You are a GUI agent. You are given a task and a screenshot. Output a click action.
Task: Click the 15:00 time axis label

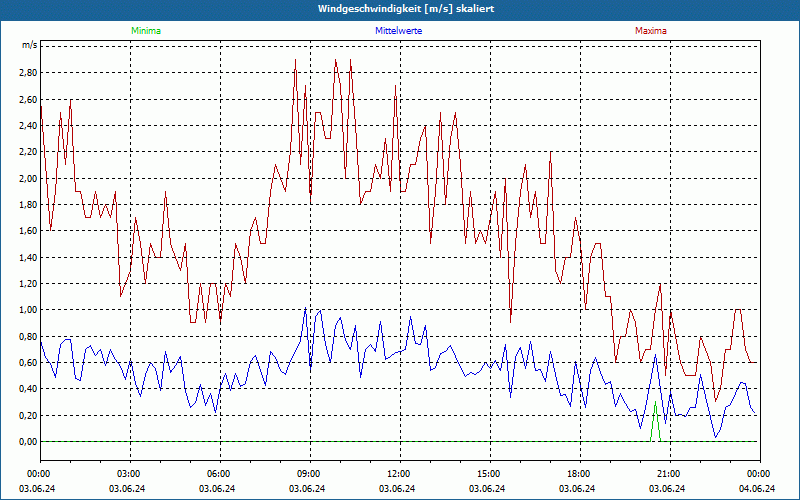point(489,474)
